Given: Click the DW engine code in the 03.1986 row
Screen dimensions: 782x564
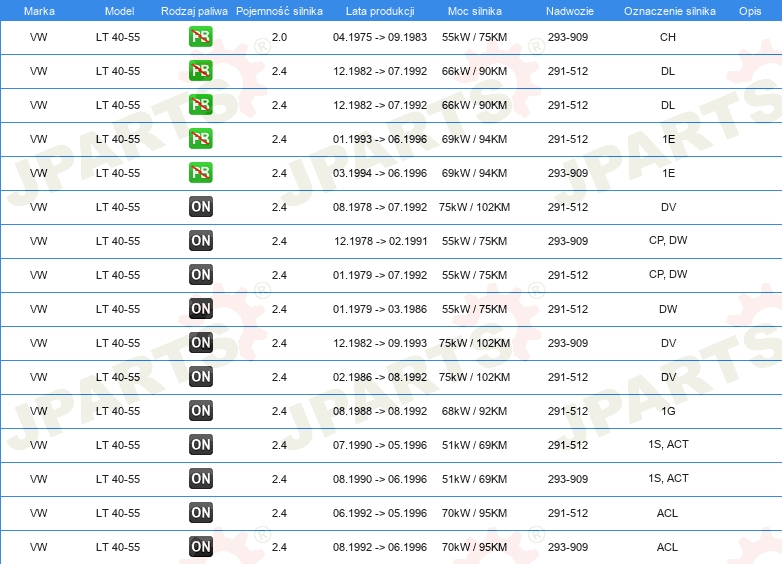Looking at the screenshot, I should pyautogui.click(x=668, y=309).
